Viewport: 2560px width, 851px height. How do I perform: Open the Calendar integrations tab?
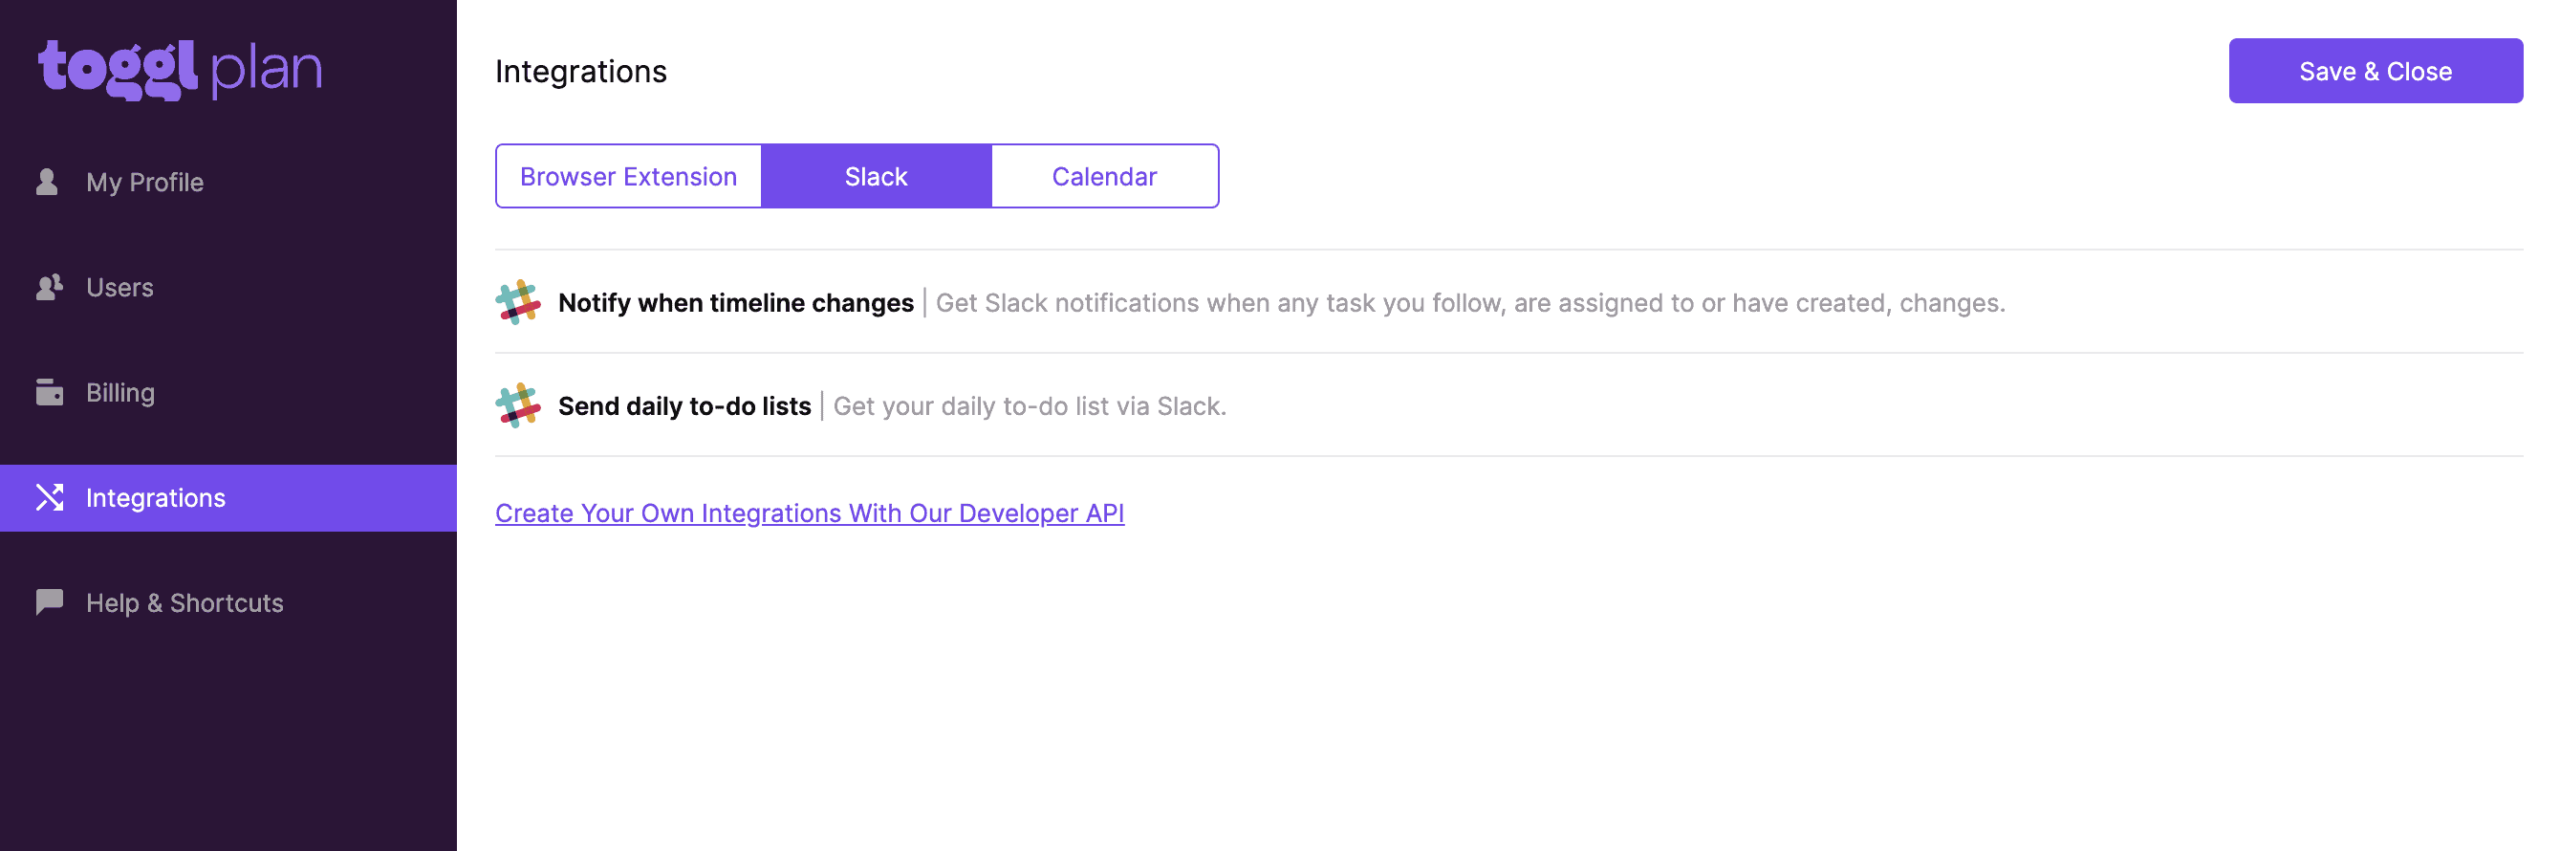click(x=1103, y=177)
